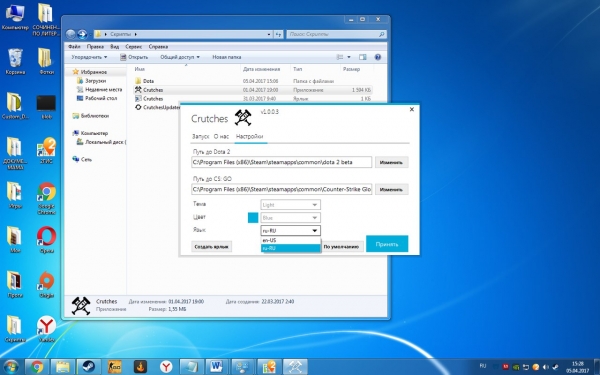Screen dimensions: 600x375
Task: Open the Сервис menu in Explorer
Action: point(134,47)
